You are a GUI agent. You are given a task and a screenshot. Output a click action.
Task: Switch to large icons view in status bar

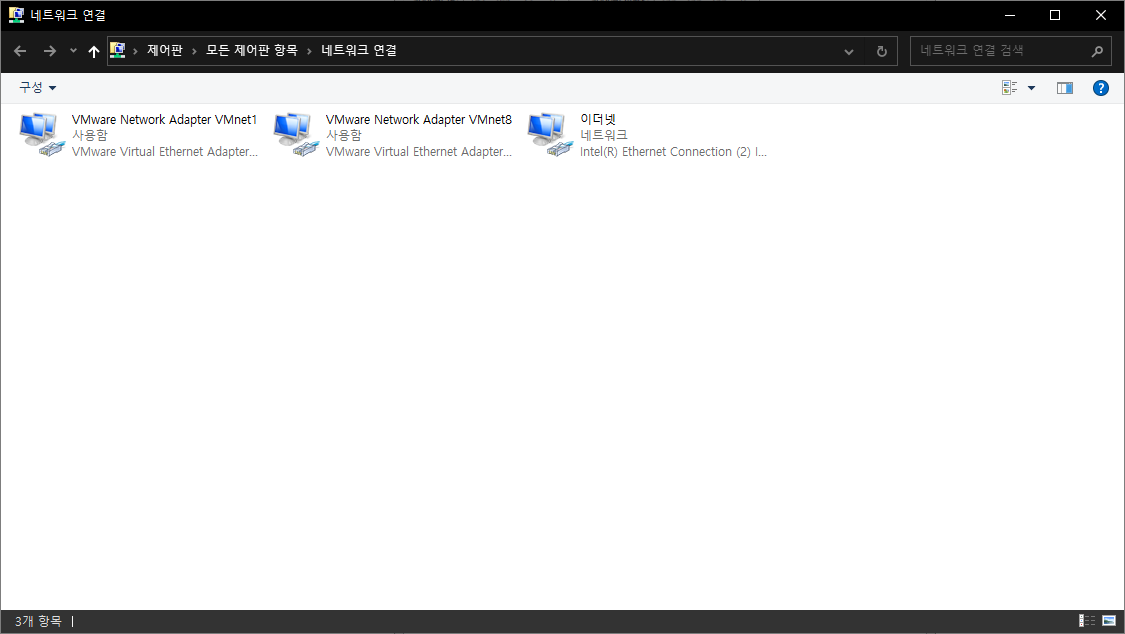click(1109, 620)
